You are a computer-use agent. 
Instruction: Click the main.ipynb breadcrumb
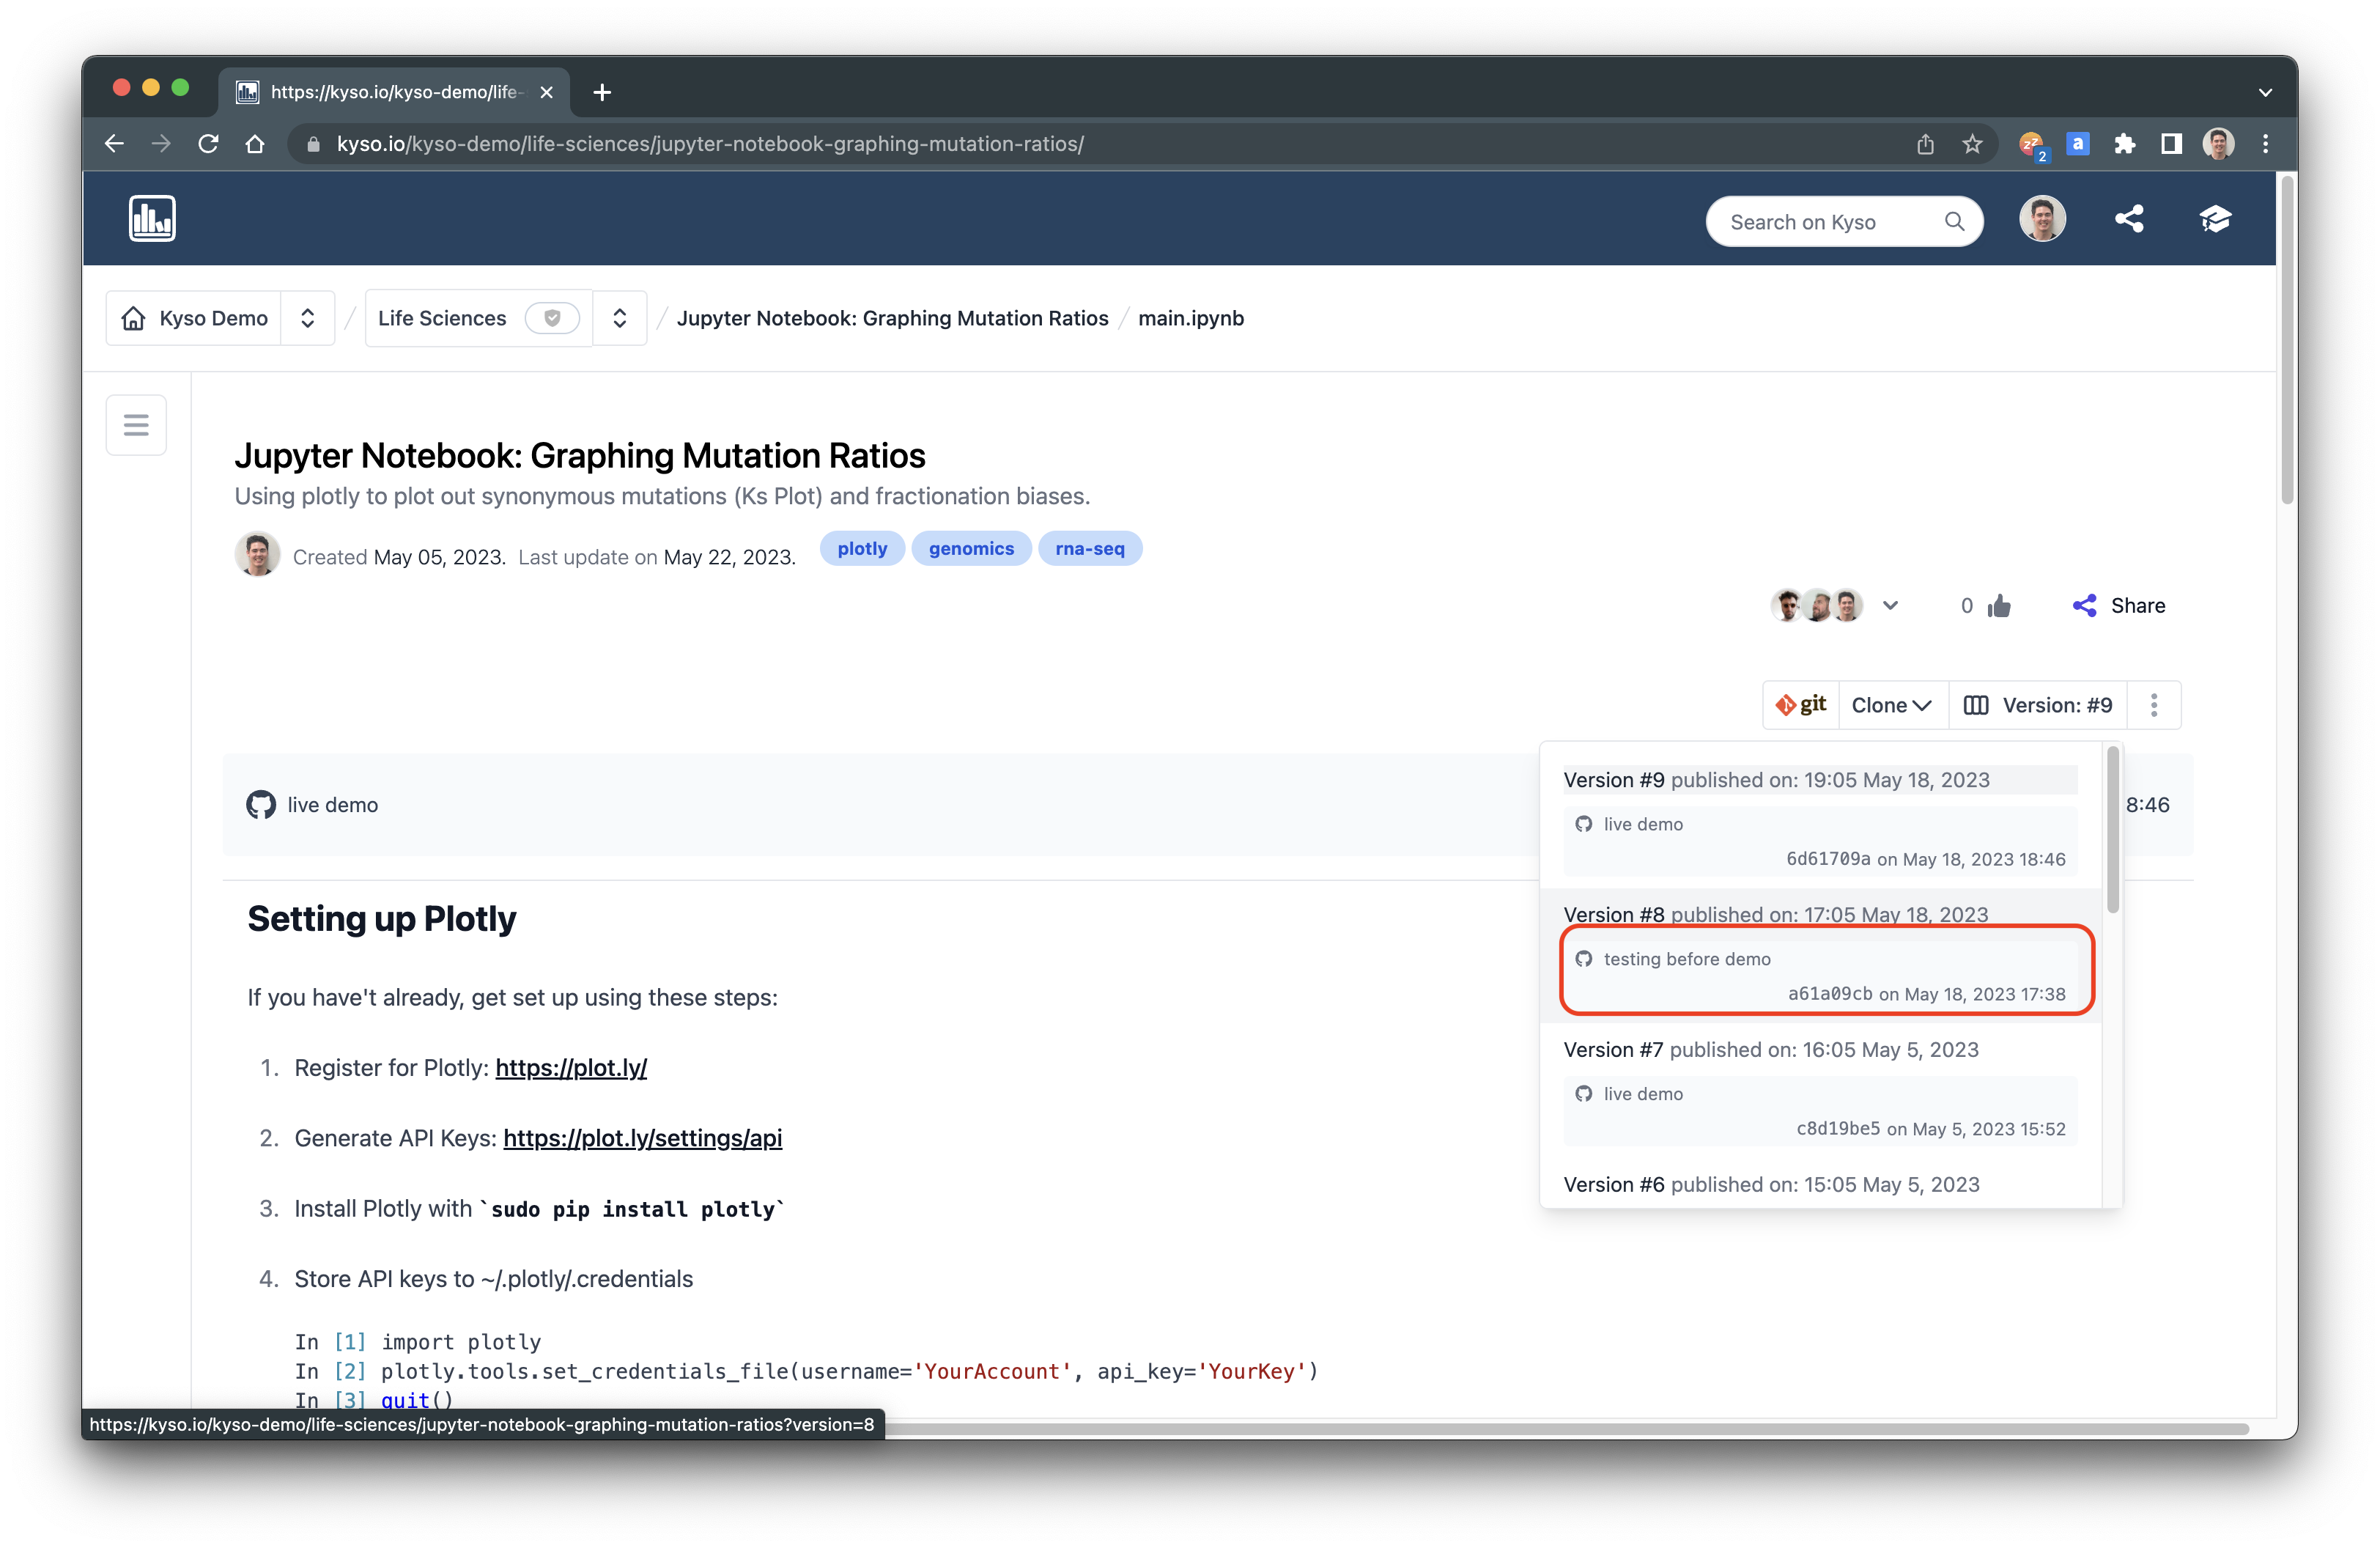1191,318
